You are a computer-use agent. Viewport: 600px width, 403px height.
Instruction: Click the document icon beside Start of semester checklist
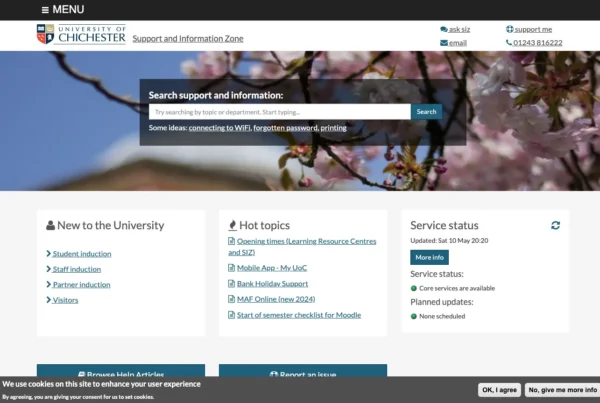(x=232, y=315)
